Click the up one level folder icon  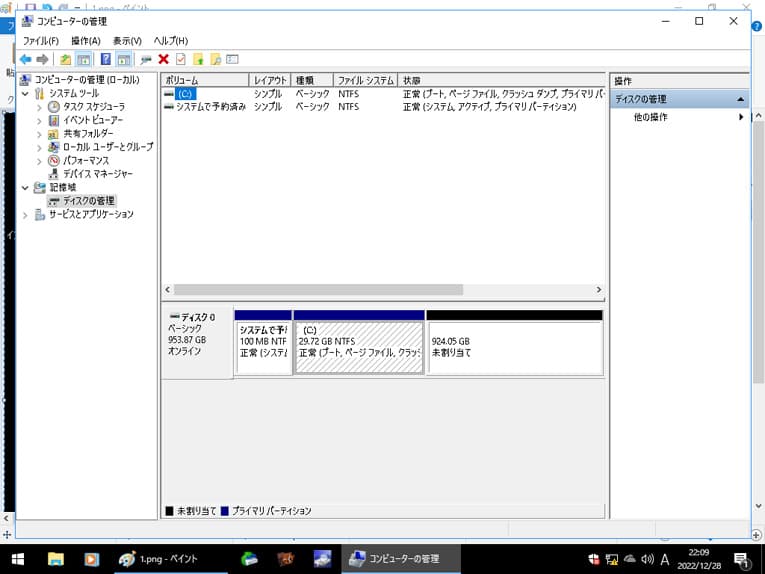pos(66,59)
